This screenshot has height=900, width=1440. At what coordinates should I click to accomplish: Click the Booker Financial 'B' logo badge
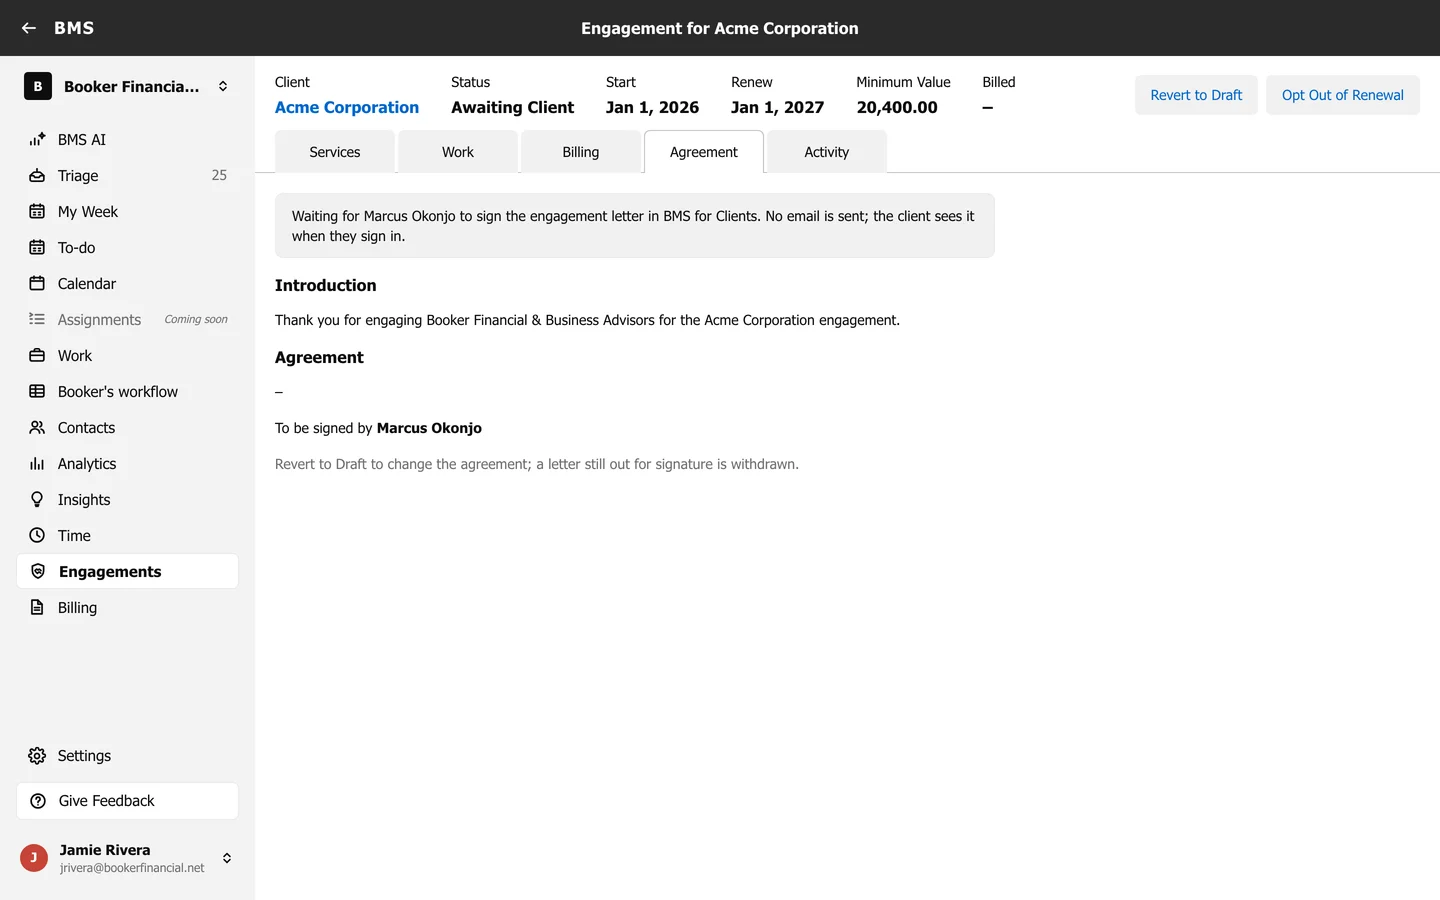(x=38, y=86)
